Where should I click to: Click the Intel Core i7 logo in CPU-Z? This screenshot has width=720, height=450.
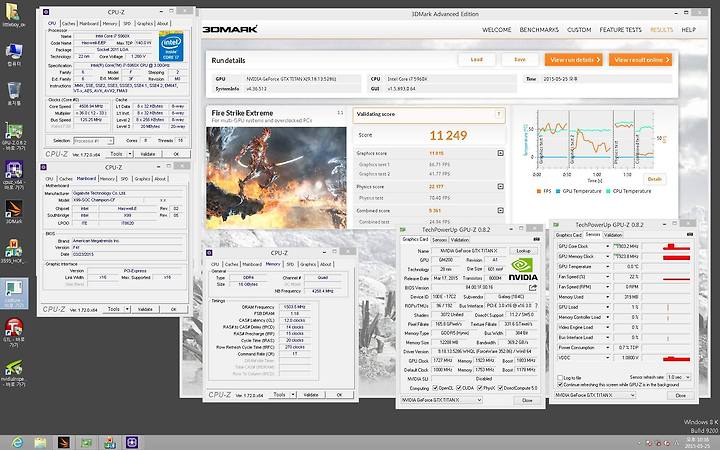click(x=171, y=46)
